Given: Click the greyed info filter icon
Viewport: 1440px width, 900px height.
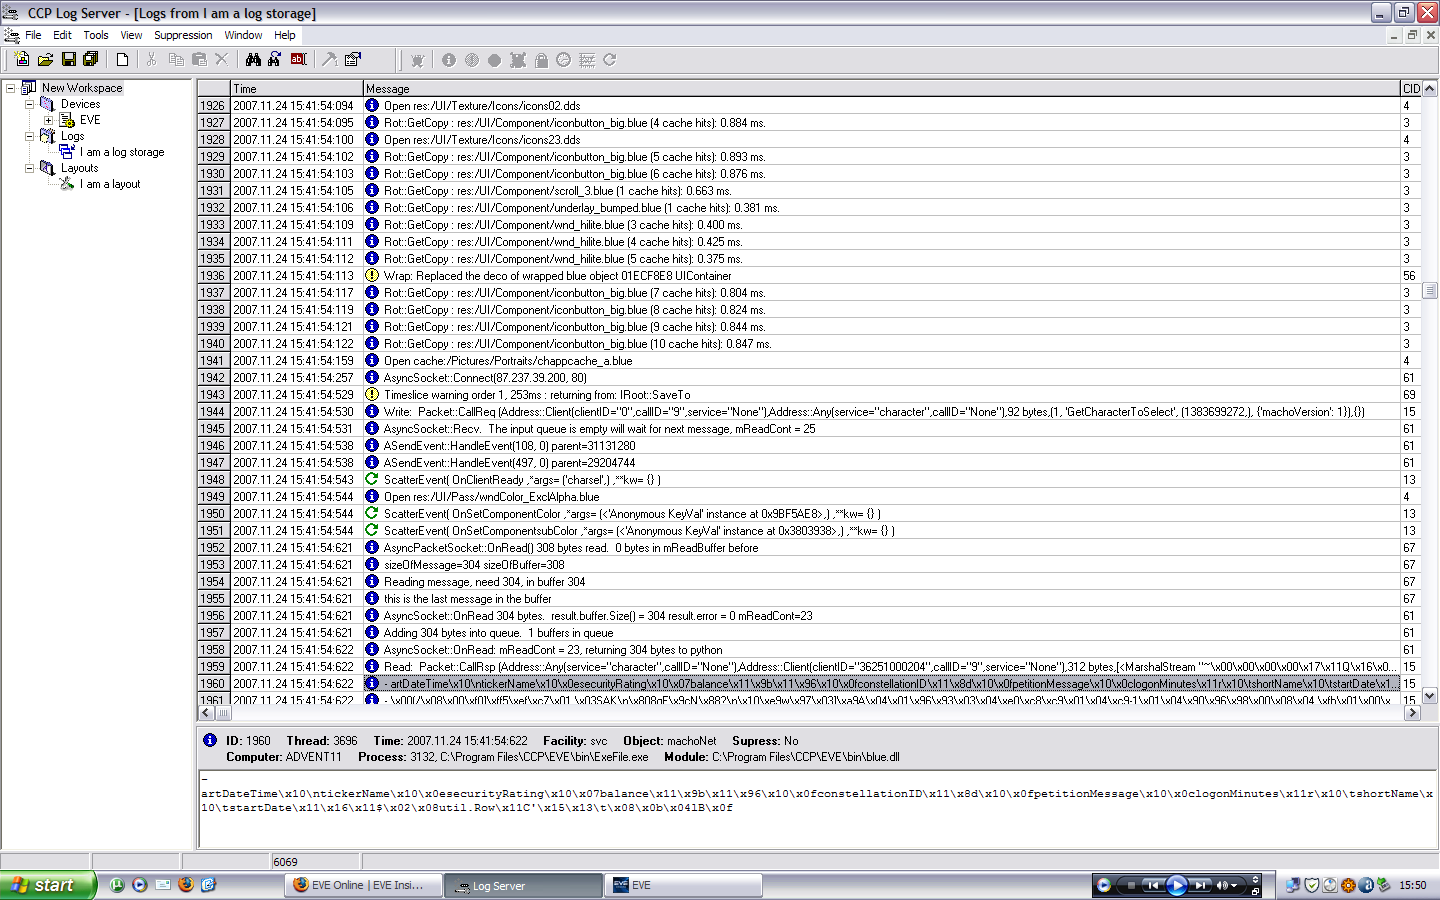Looking at the screenshot, I should (448, 60).
